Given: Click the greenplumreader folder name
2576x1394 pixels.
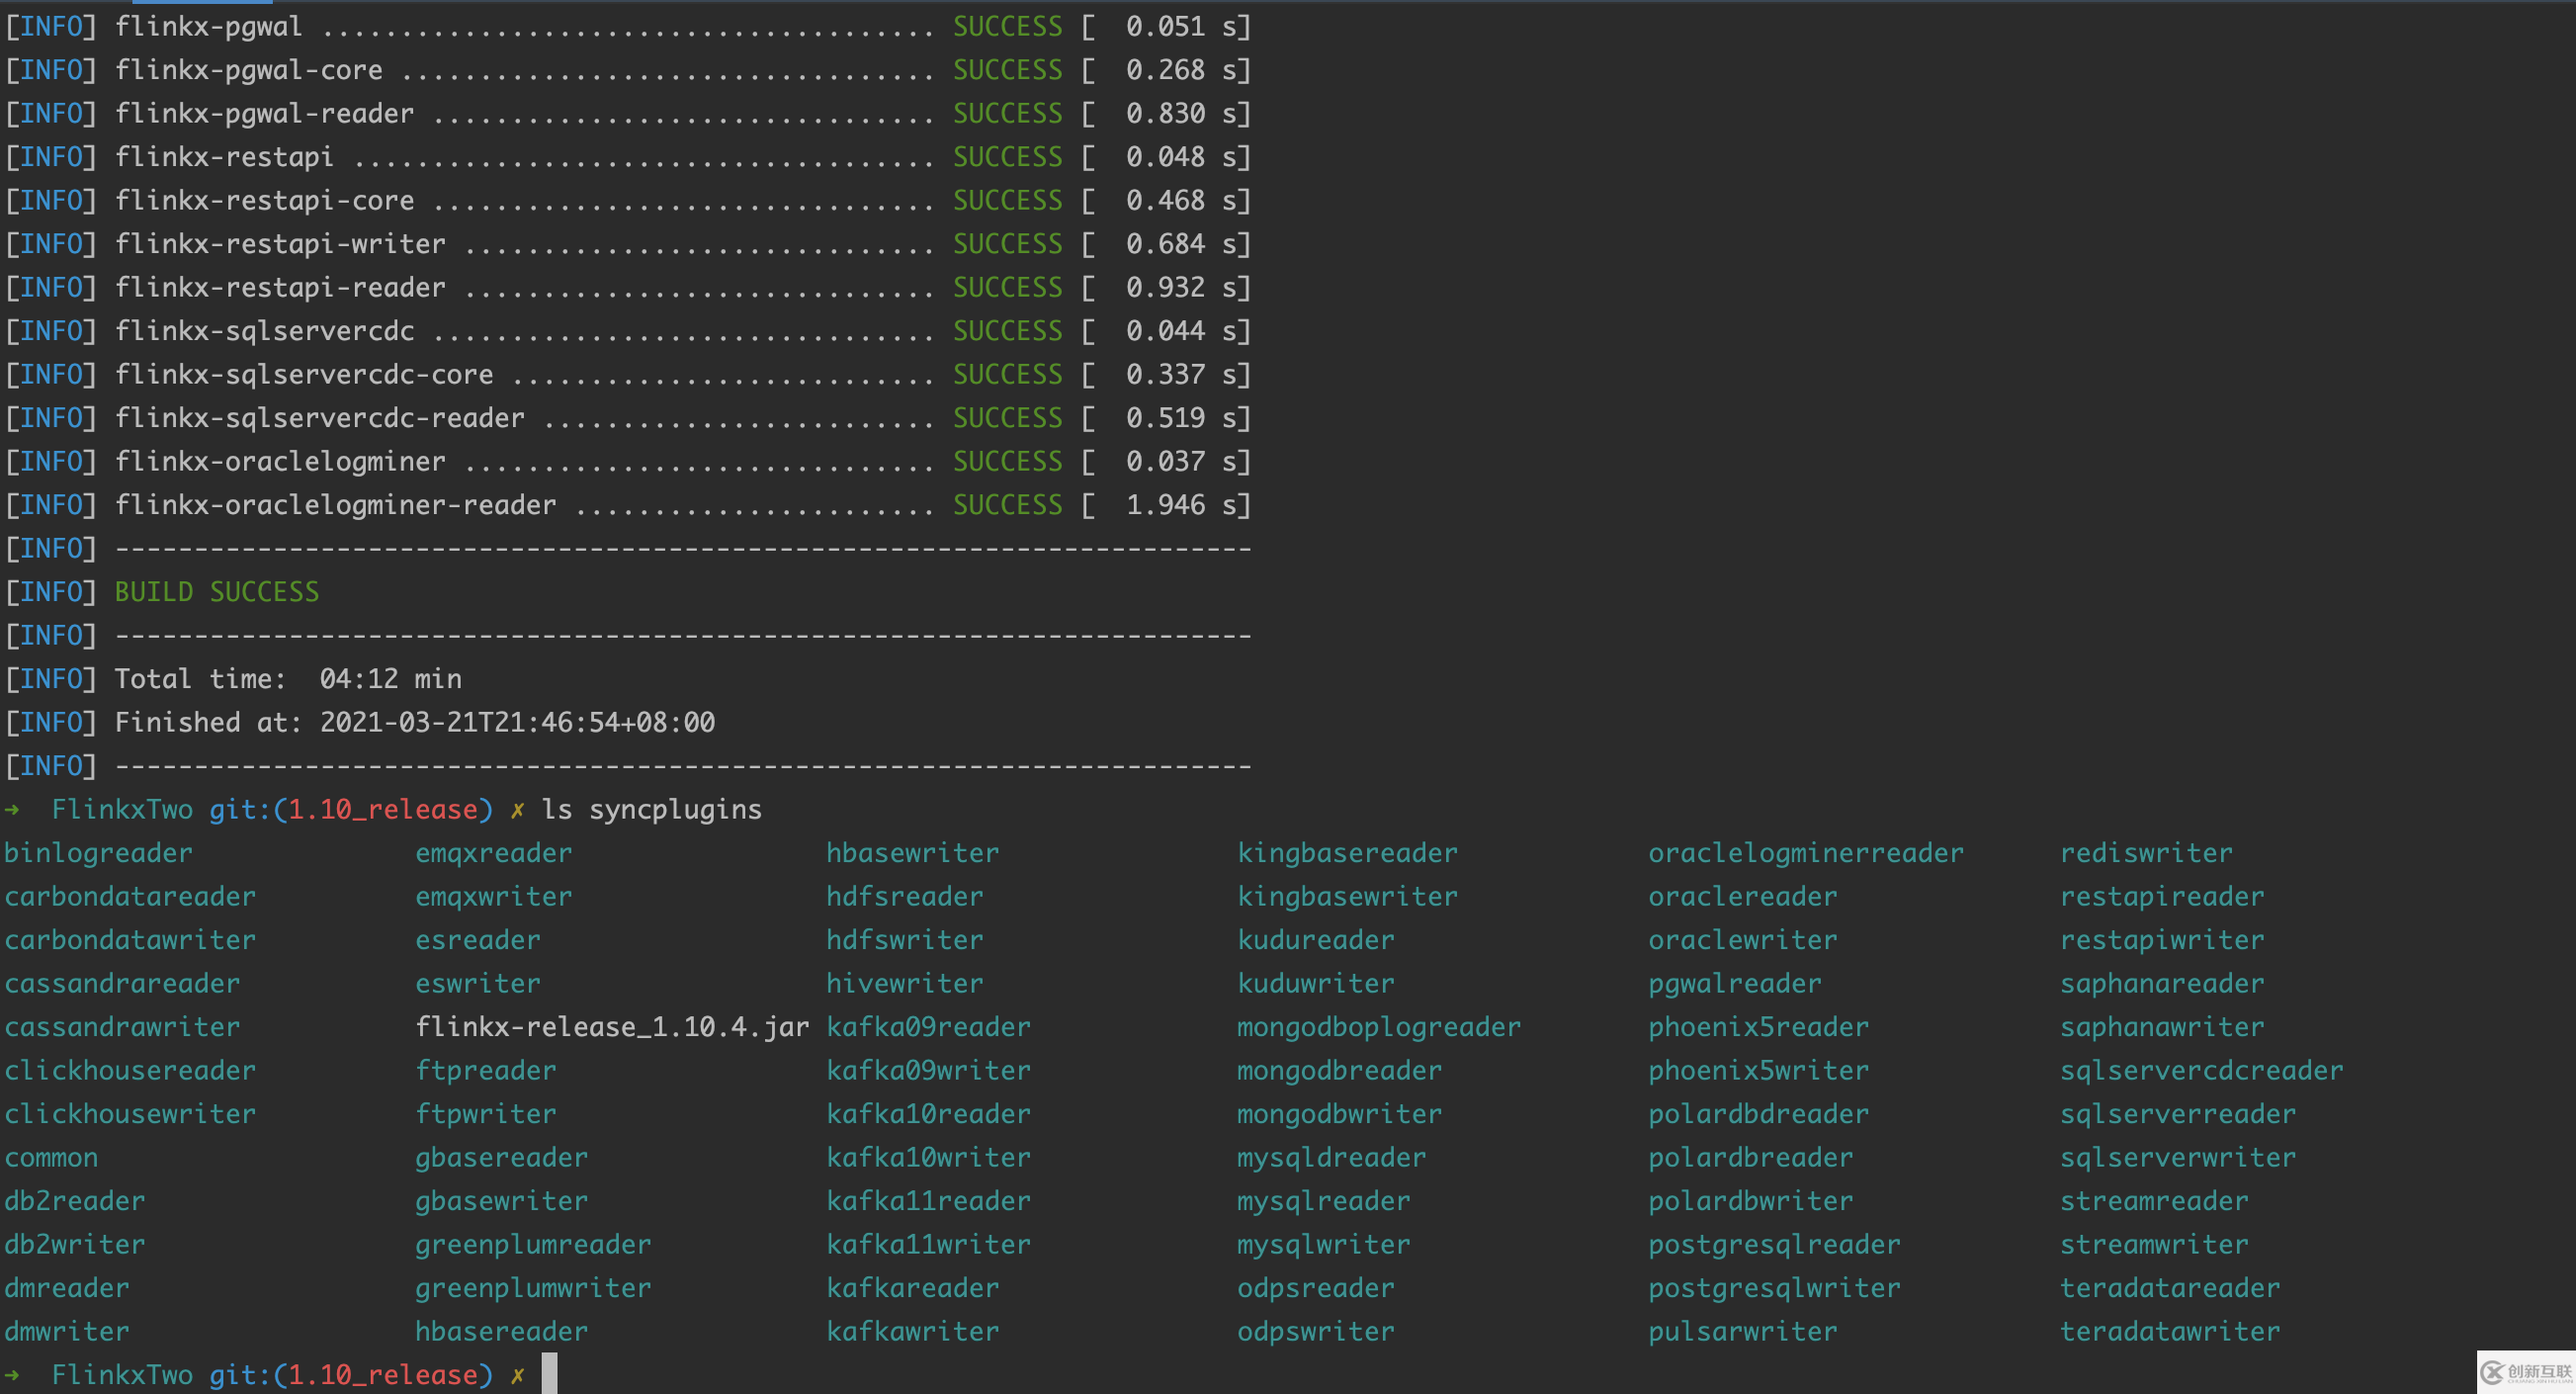Looking at the screenshot, I should pos(533,1244).
